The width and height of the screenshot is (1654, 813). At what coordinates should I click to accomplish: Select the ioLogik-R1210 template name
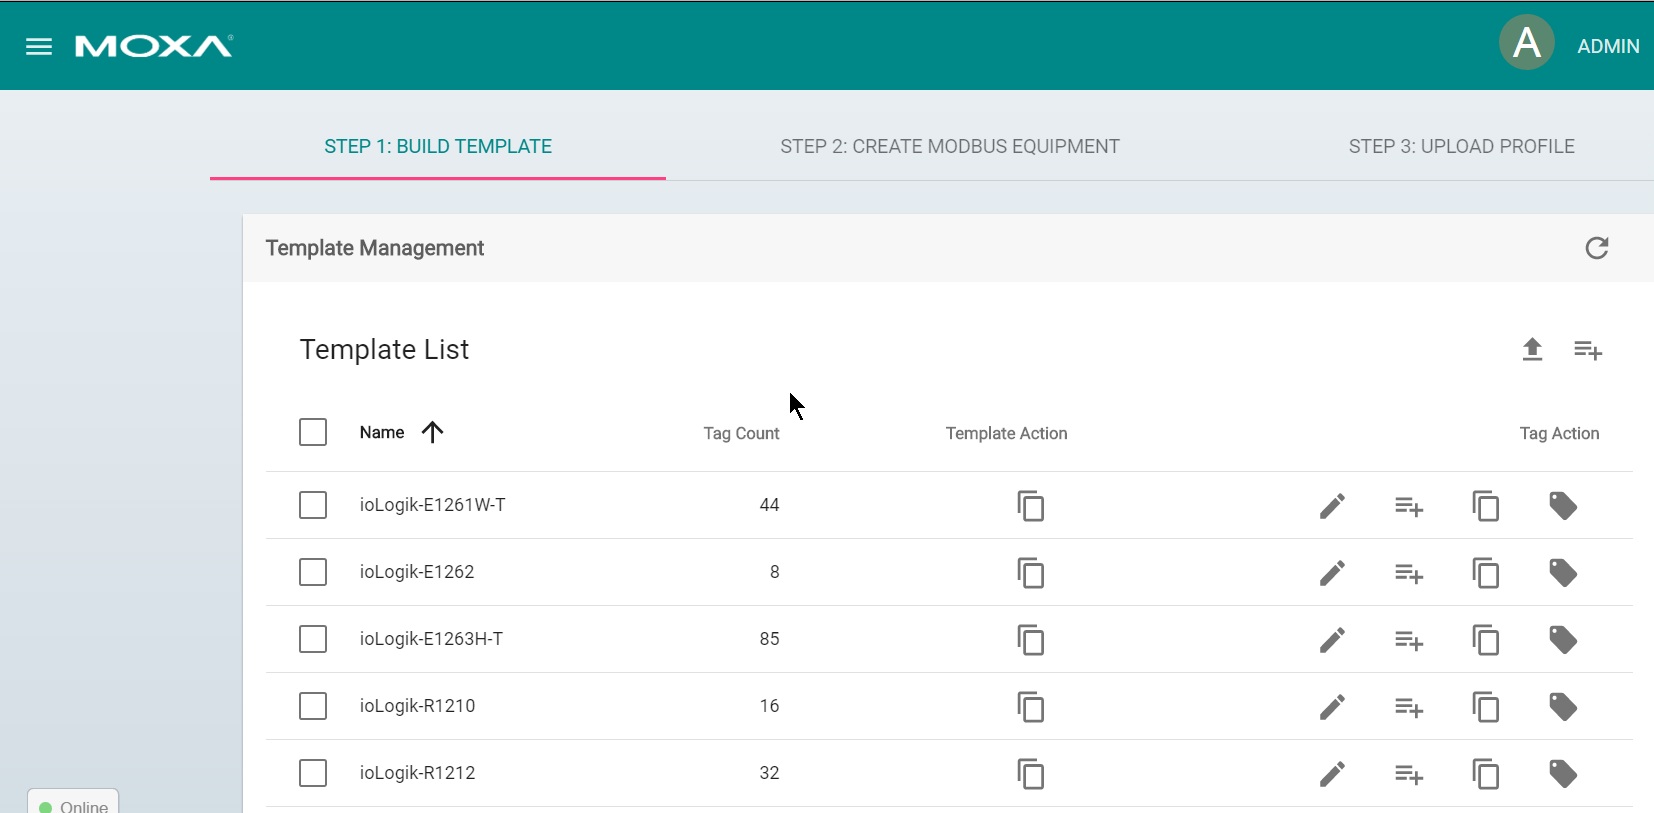pyautogui.click(x=417, y=706)
